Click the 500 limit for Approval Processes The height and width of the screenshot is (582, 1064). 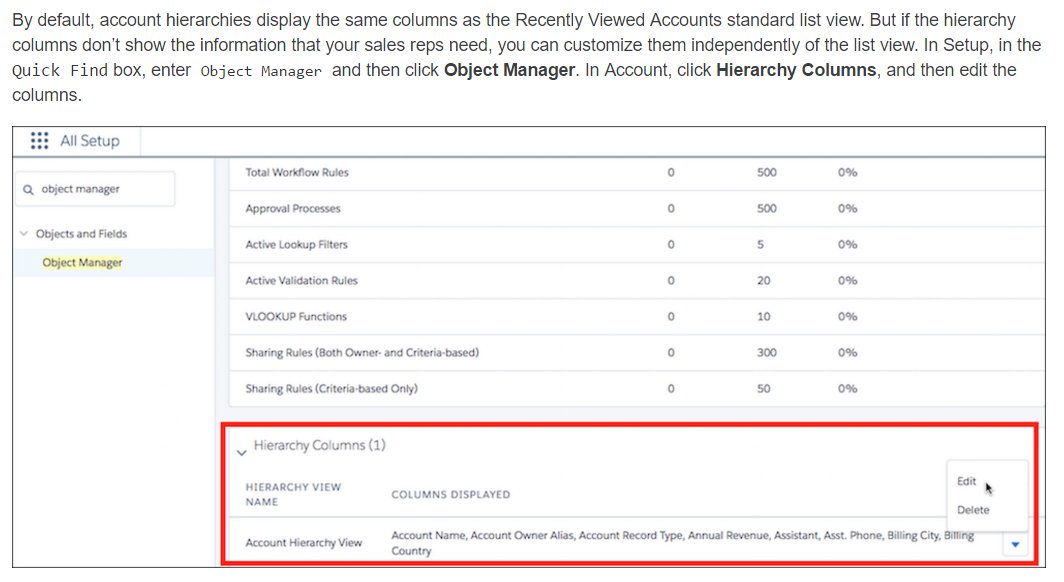click(767, 208)
